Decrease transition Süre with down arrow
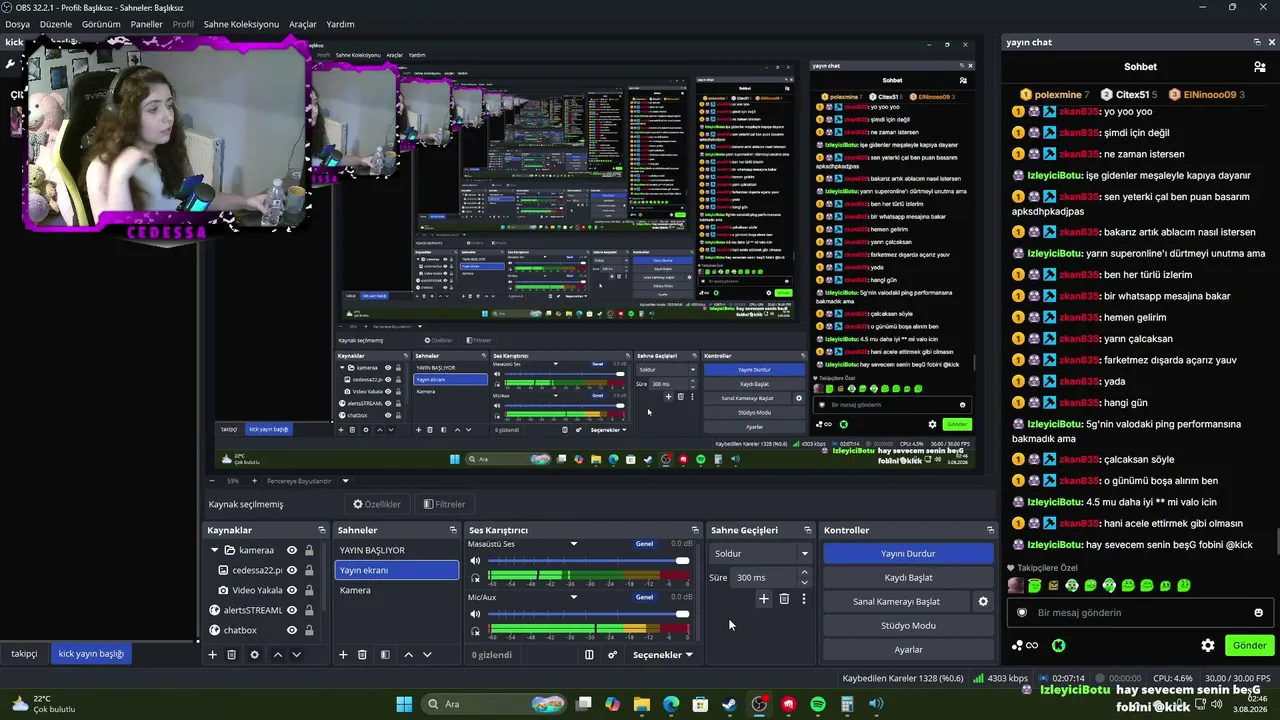This screenshot has height=720, width=1280. coord(804,582)
